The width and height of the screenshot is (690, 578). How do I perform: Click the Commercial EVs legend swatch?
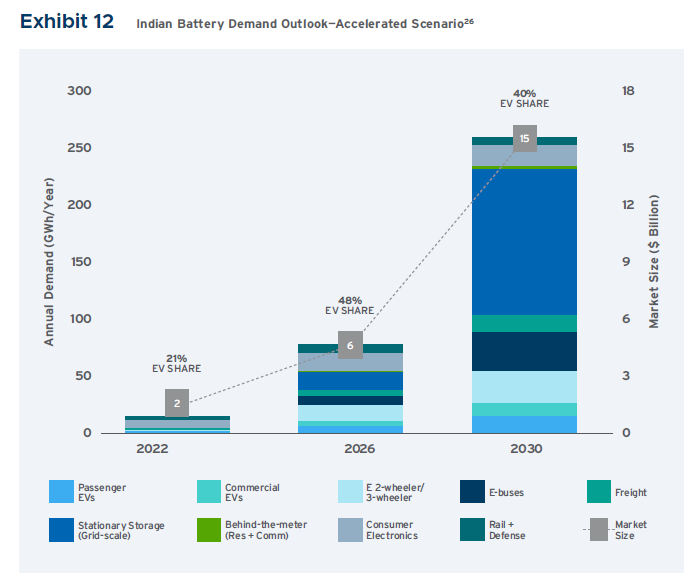pyautogui.click(x=210, y=492)
